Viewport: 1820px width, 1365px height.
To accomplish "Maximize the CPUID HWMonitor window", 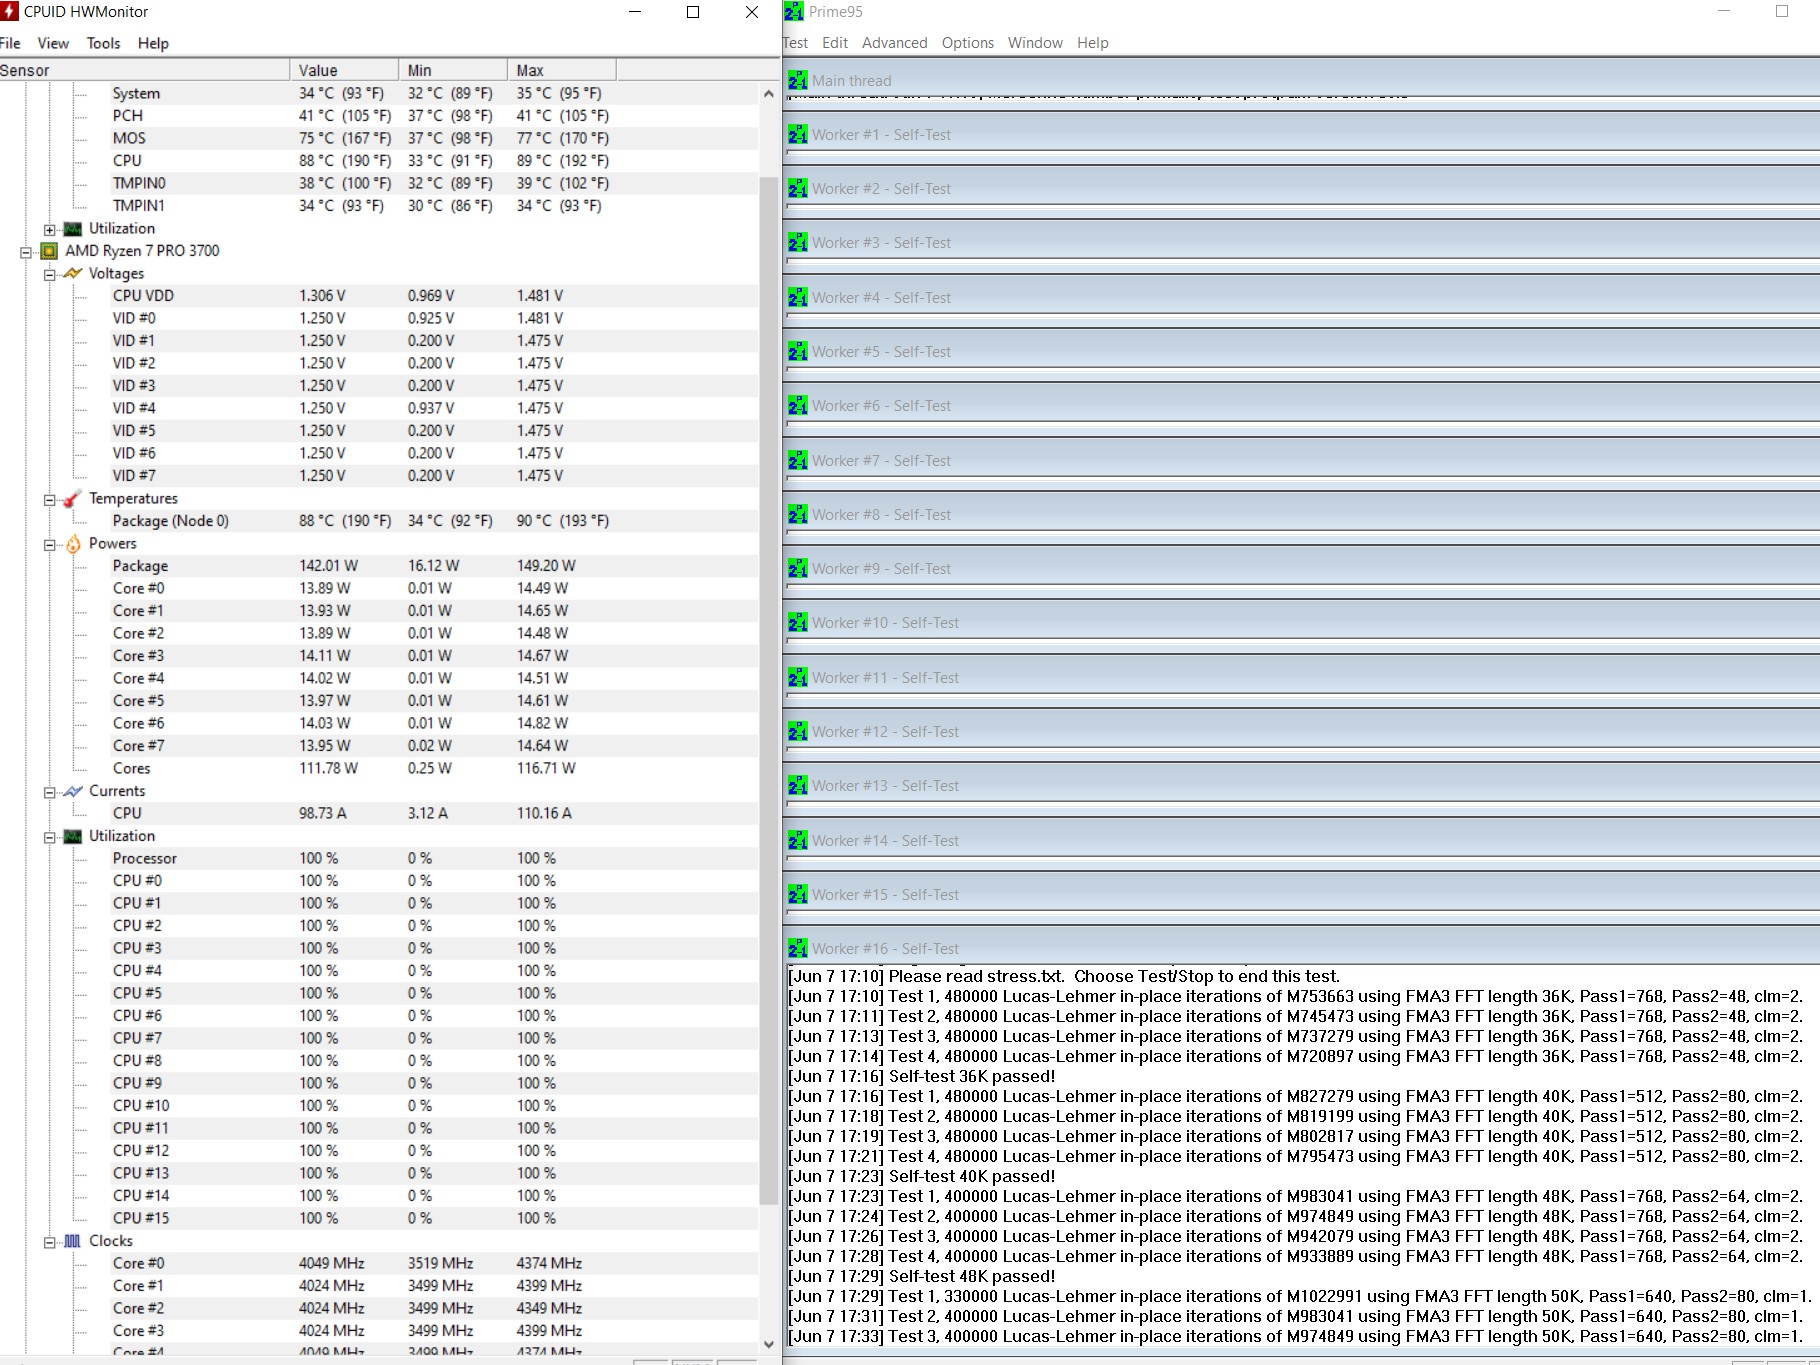I will [x=693, y=12].
